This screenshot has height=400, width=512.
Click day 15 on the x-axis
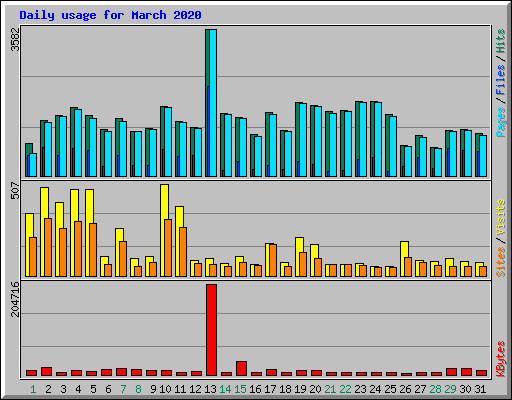click(240, 389)
